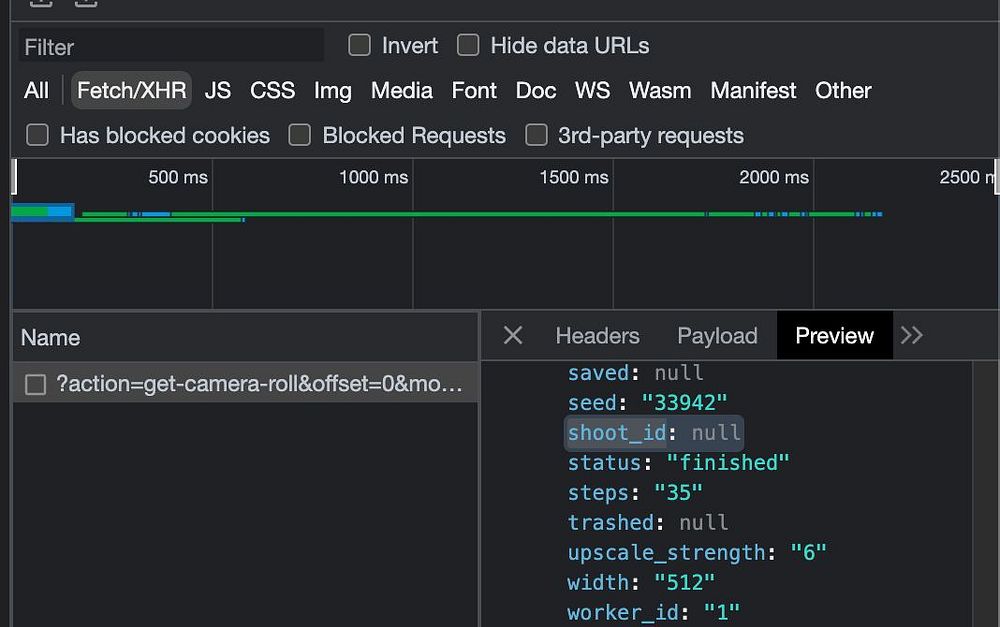Image resolution: width=1000 pixels, height=627 pixels.
Task: Enable Blocked Requests filter
Action: [x=300, y=135]
